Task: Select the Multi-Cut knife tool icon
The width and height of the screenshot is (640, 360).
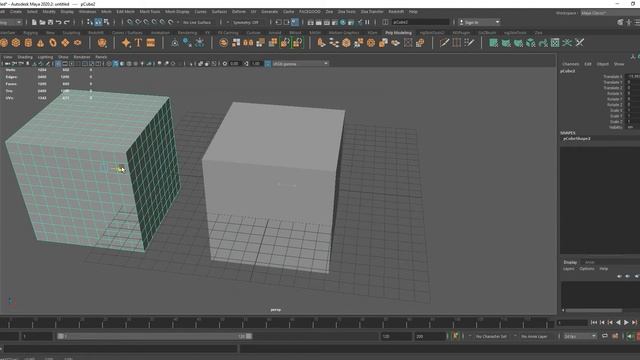Action: pos(444,42)
